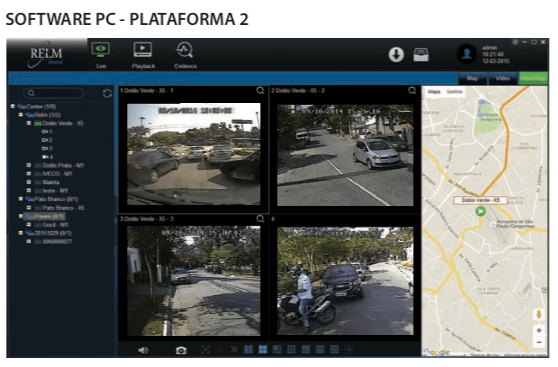Click the search magnifier in device search box
The height and width of the screenshot is (367, 558).
(31, 93)
